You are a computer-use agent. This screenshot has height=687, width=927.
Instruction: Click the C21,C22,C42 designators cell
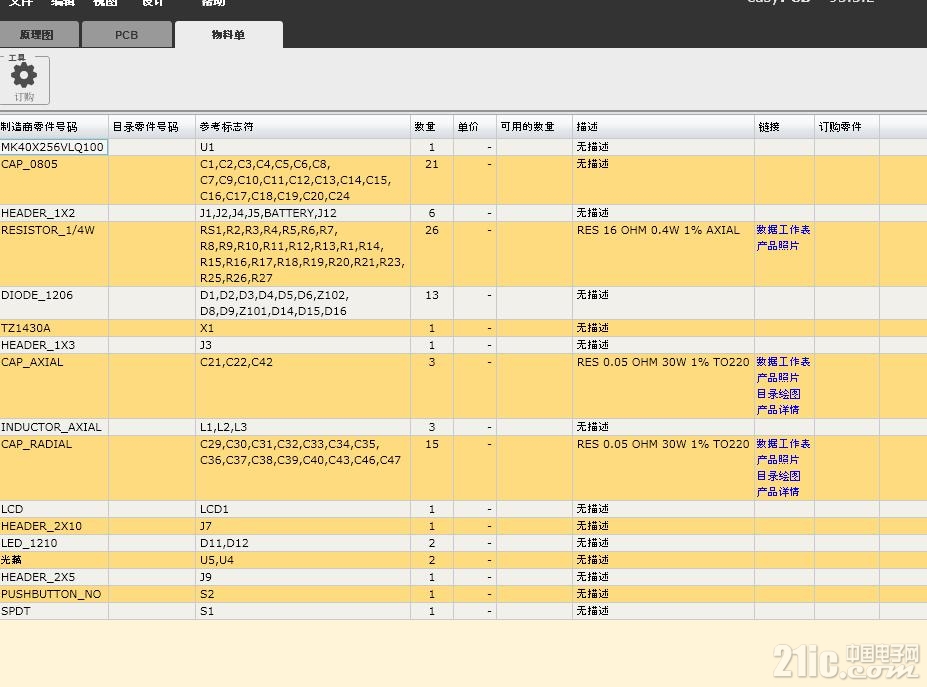point(303,386)
